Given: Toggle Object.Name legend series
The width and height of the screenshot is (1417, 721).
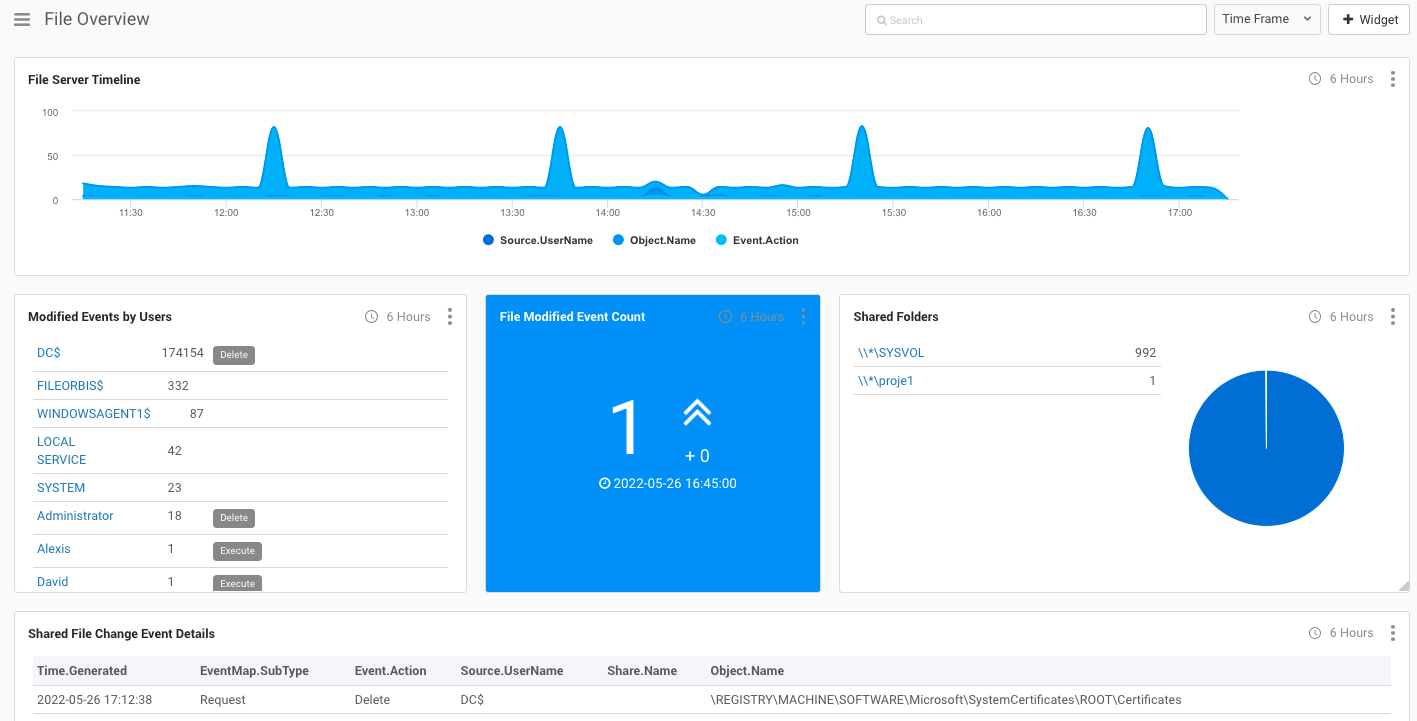Looking at the screenshot, I should [654, 240].
